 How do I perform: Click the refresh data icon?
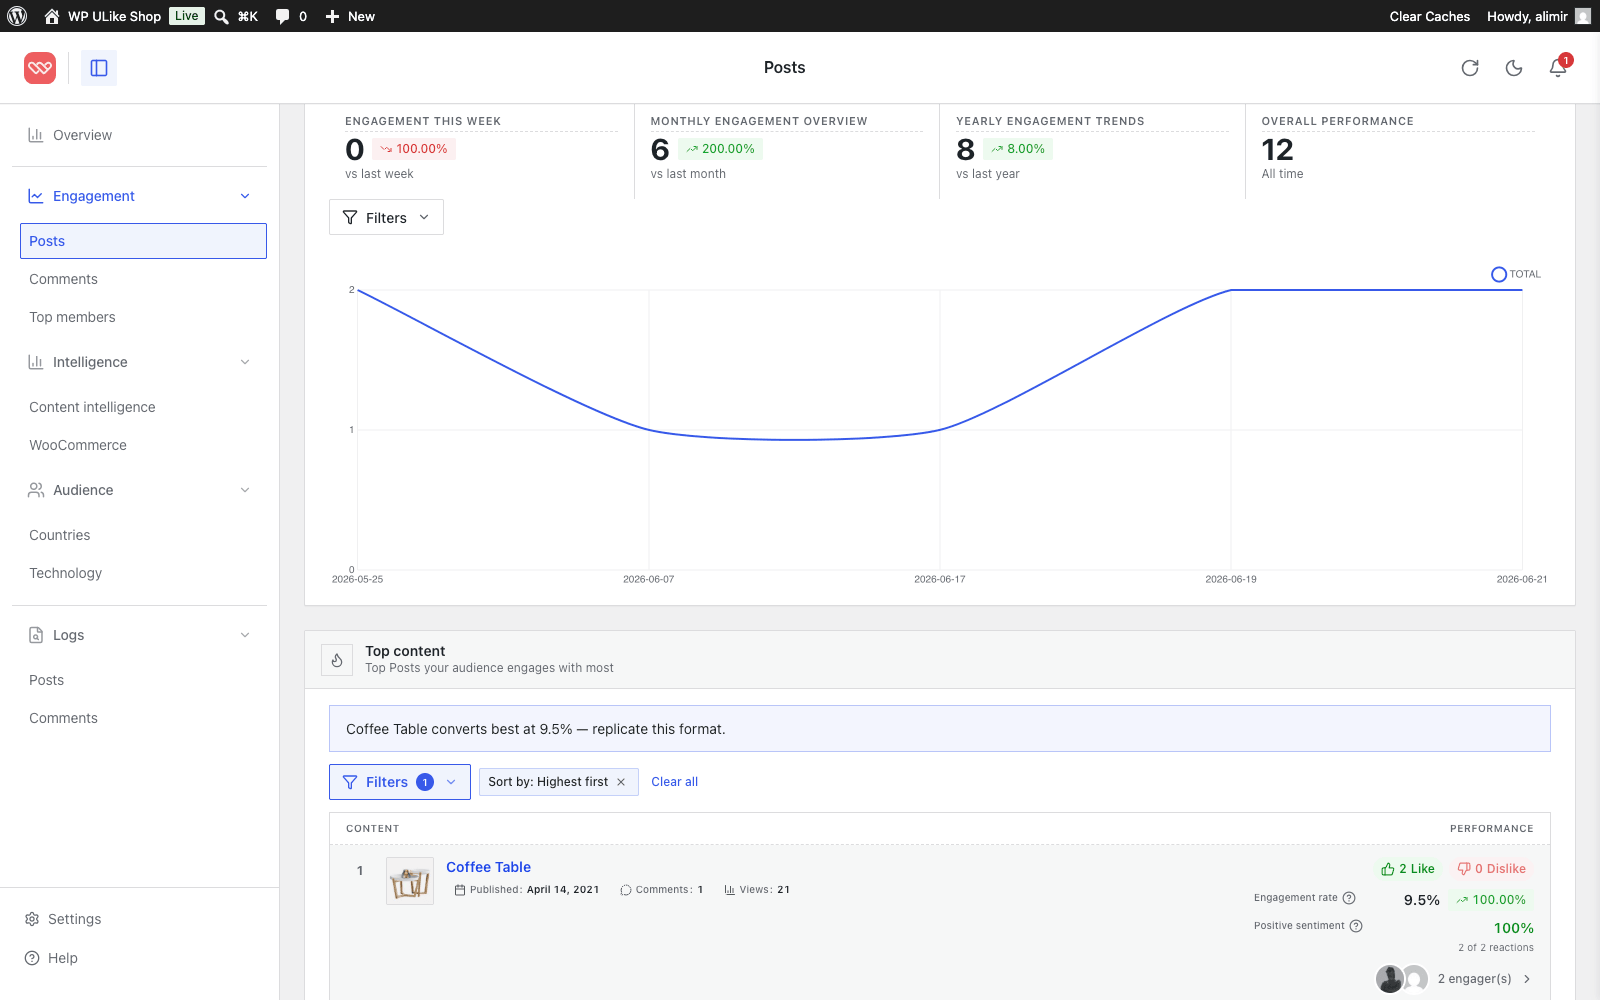pos(1470,68)
